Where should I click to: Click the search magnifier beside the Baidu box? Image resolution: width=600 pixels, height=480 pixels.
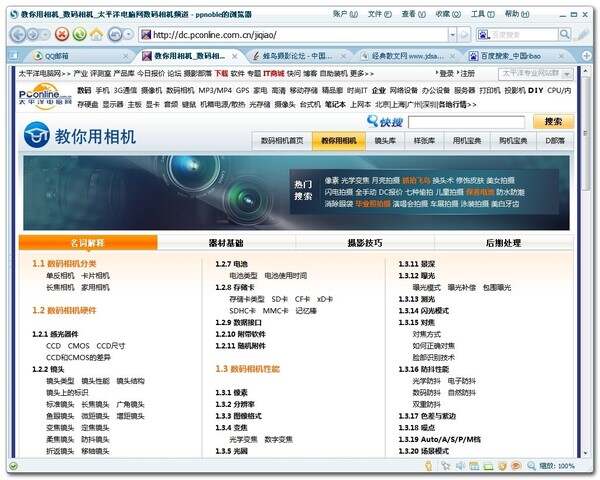565,34
